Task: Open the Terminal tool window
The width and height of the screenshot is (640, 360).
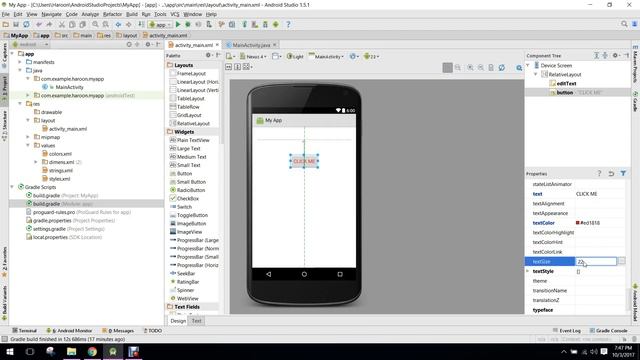Action: coord(24,331)
